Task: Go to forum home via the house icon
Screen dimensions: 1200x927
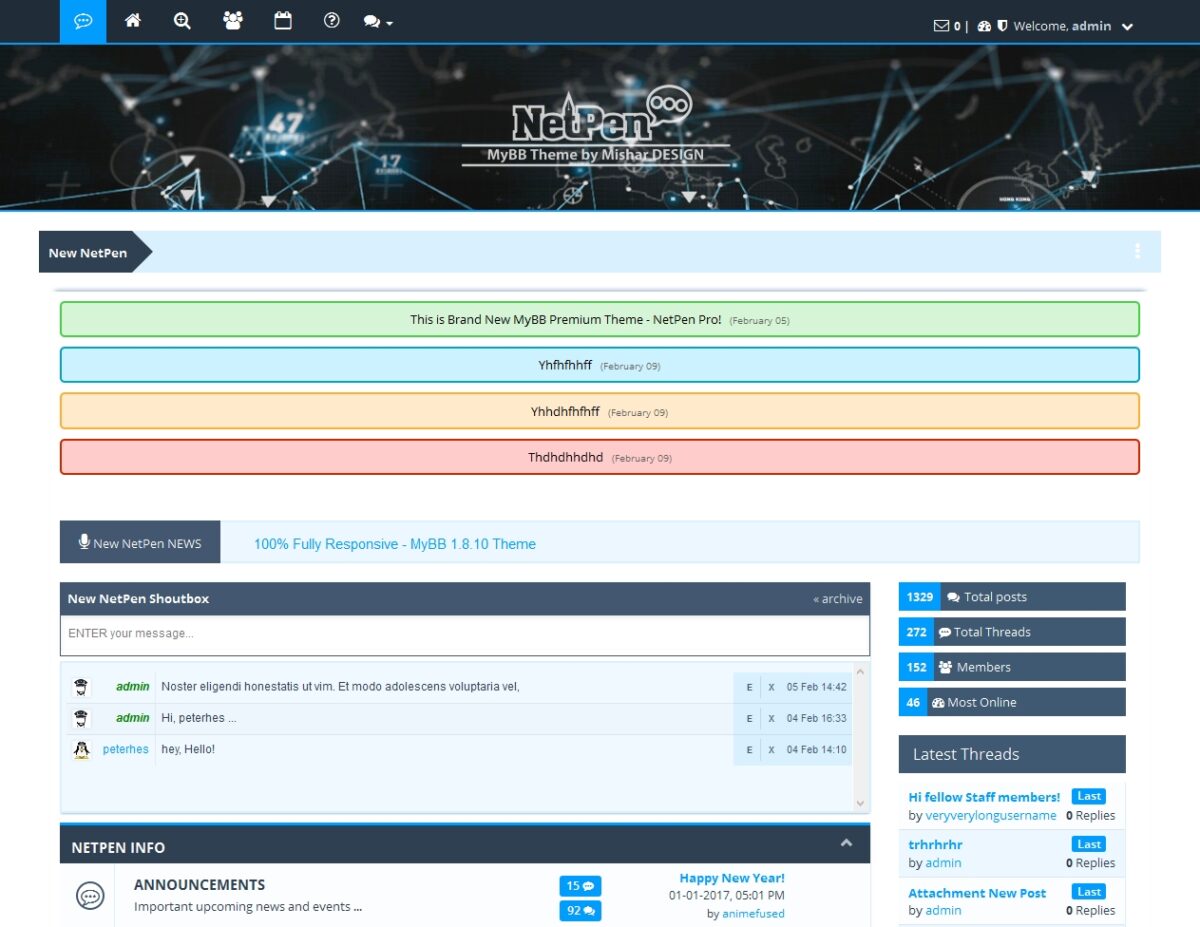Action: pos(132,21)
